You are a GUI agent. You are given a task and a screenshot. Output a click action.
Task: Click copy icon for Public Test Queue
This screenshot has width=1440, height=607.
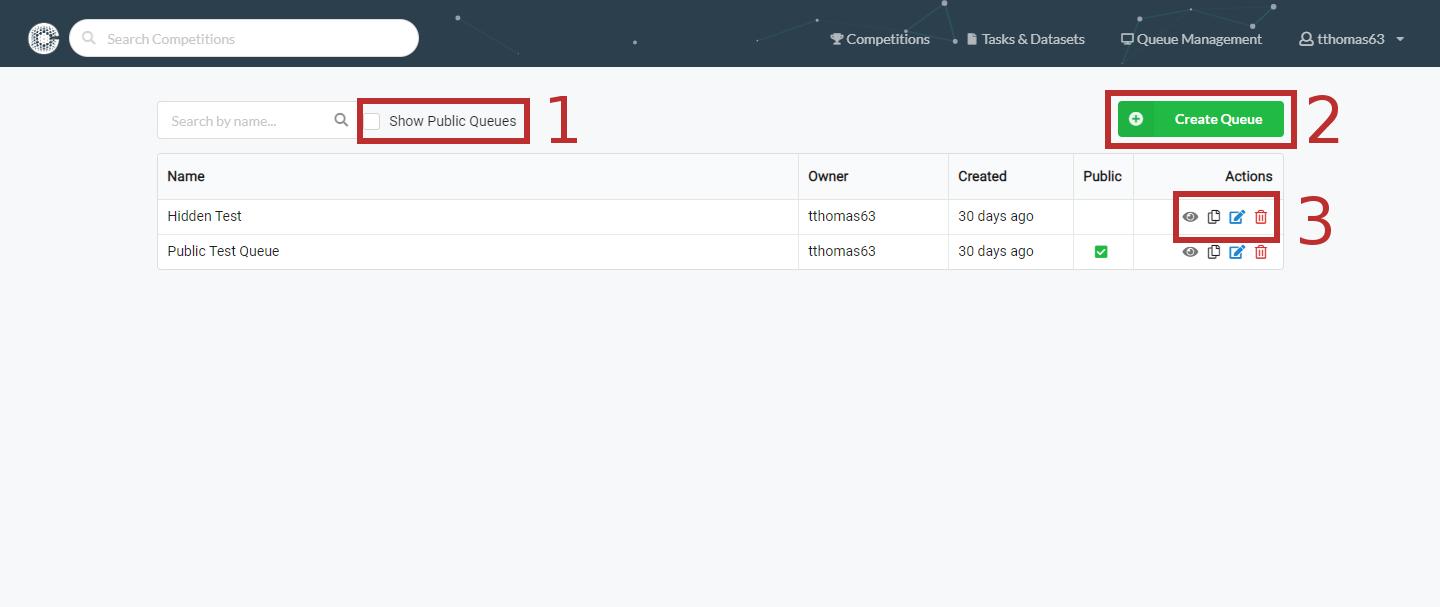click(x=1213, y=252)
